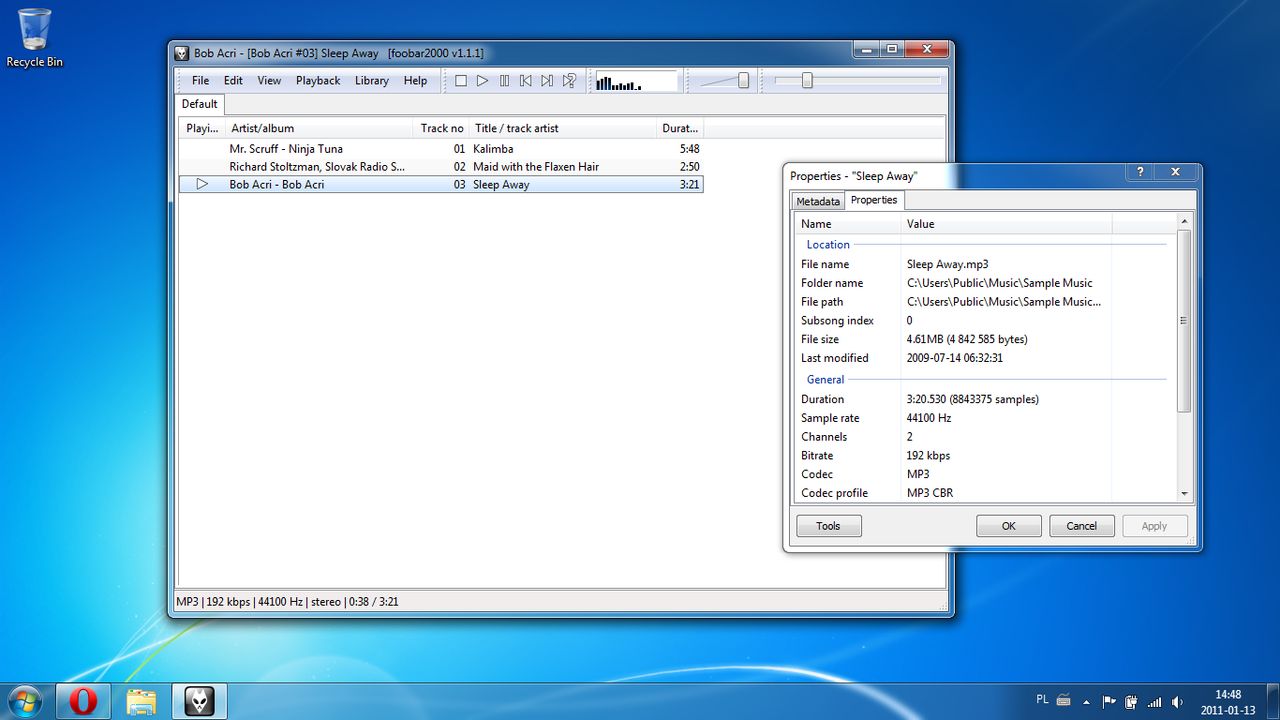Viewport: 1280px width, 720px height.
Task: Switch to the Metadata tab
Action: coord(818,201)
